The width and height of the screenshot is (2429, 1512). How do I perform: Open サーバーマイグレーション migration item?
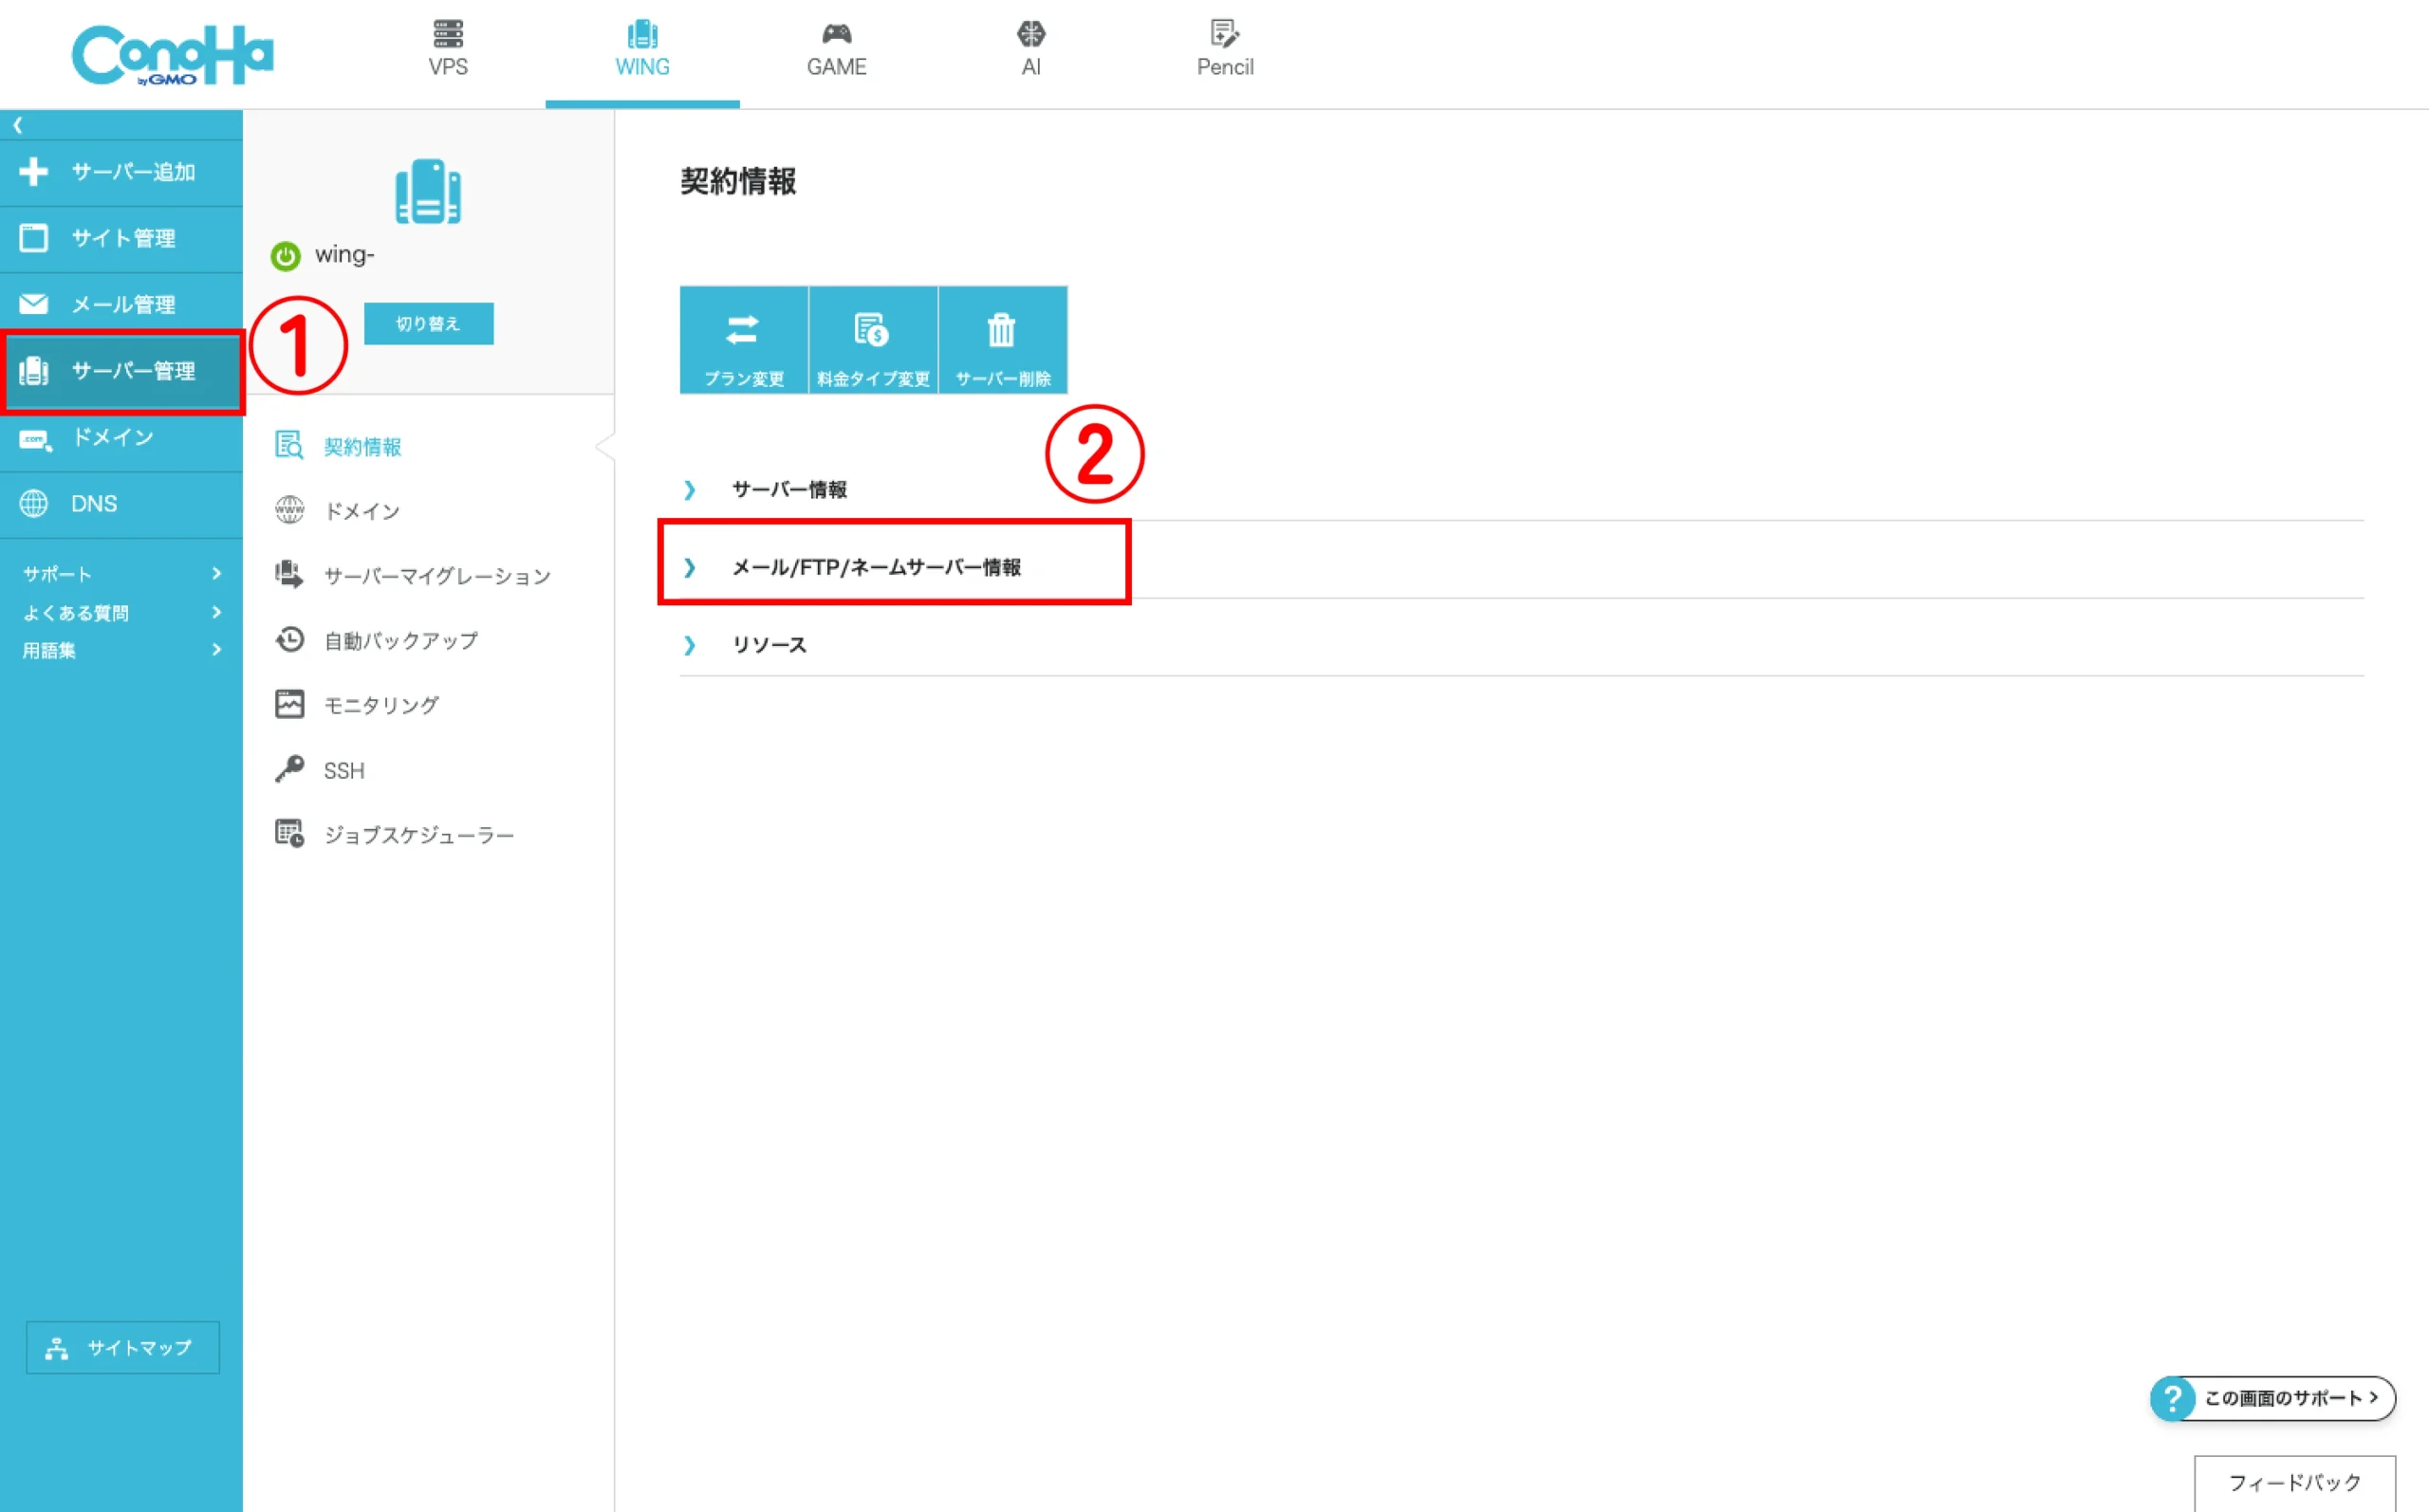click(436, 576)
